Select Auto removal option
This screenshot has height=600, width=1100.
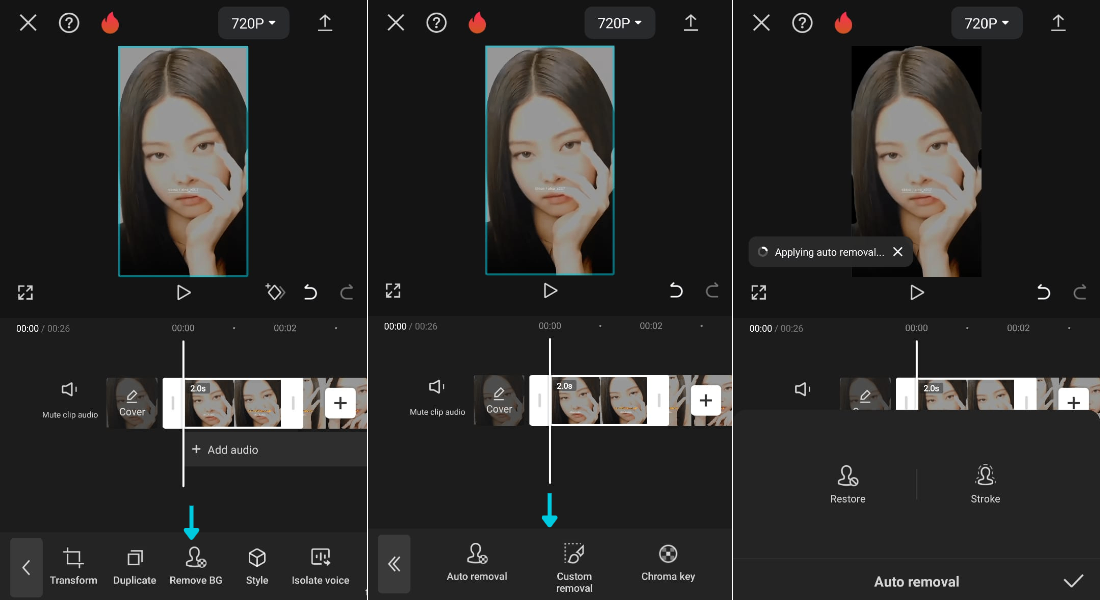click(x=477, y=562)
